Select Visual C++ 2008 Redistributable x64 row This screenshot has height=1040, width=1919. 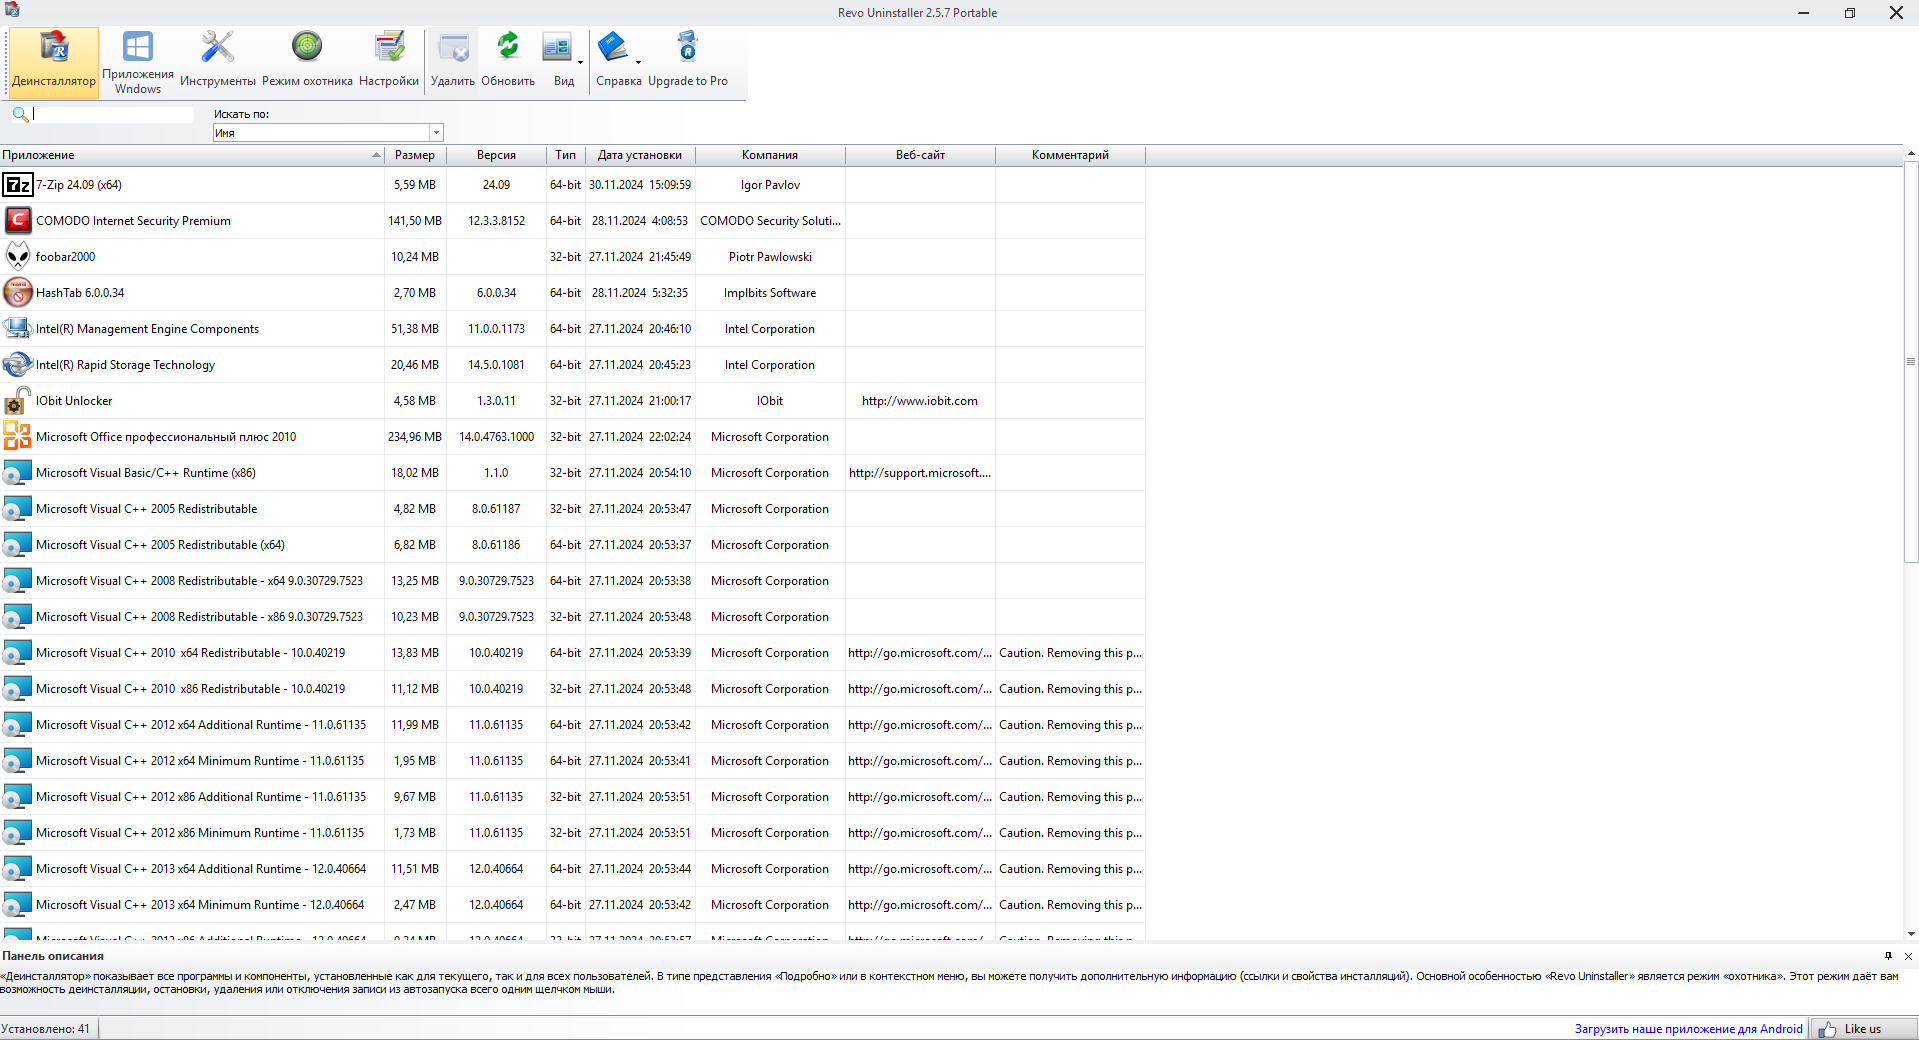pos(572,581)
